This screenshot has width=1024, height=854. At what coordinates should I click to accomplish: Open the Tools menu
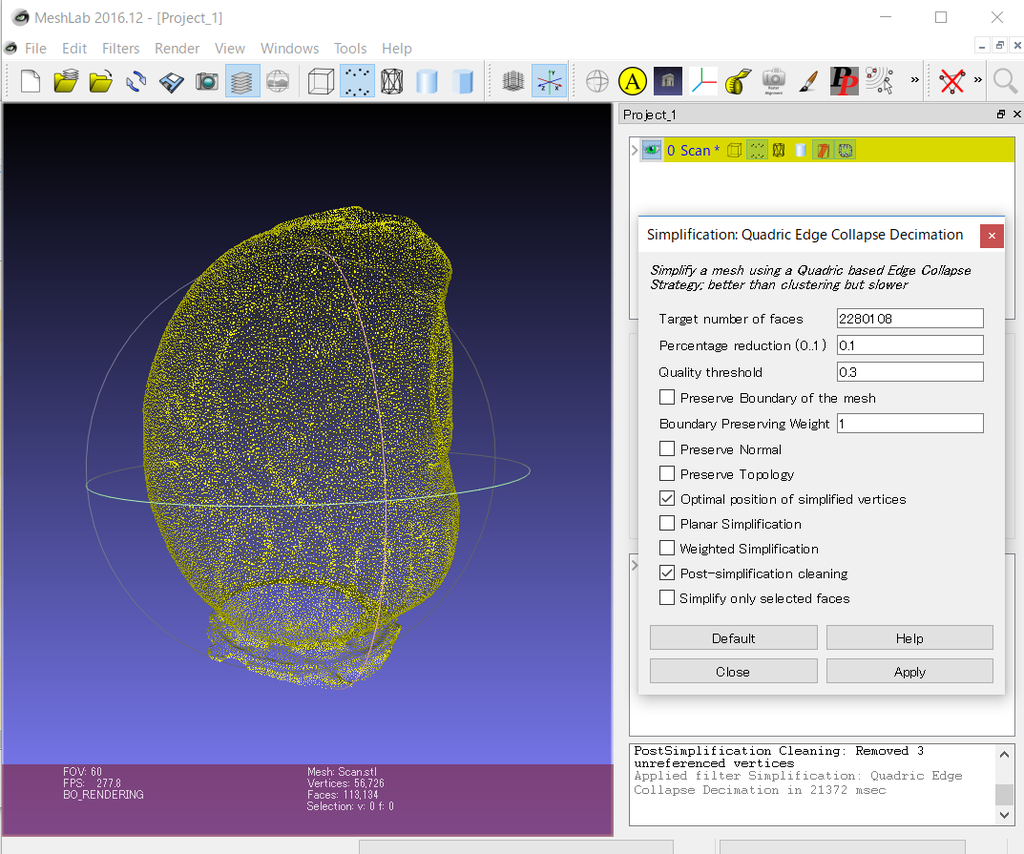click(350, 48)
